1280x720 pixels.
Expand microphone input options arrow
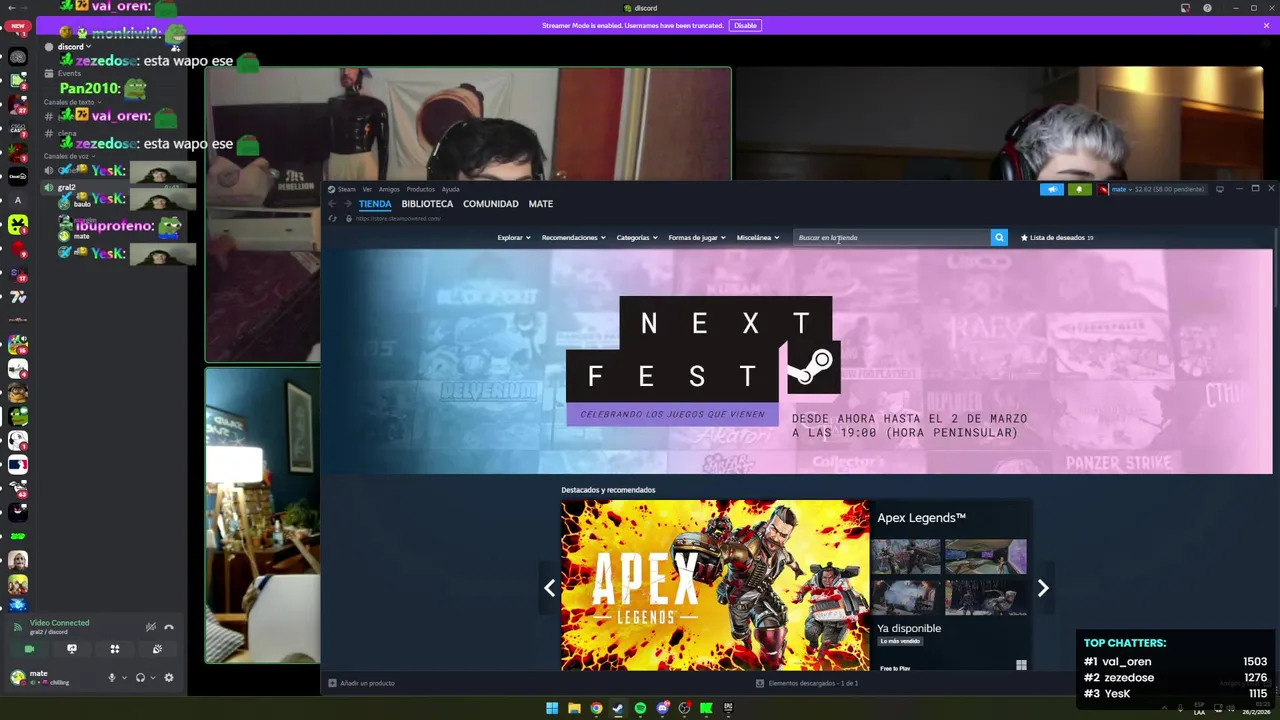point(124,678)
